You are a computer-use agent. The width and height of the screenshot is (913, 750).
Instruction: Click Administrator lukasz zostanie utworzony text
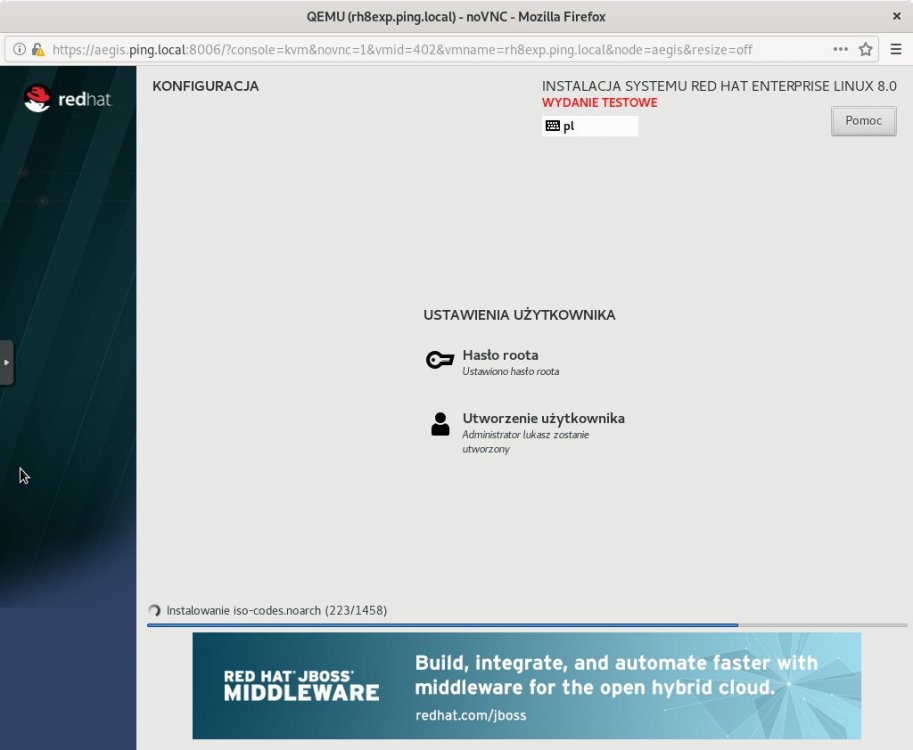[526, 442]
